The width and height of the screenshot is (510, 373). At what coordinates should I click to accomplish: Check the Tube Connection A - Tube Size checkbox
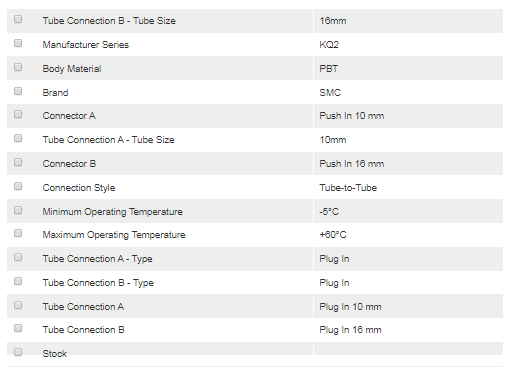pyautogui.click(x=18, y=138)
